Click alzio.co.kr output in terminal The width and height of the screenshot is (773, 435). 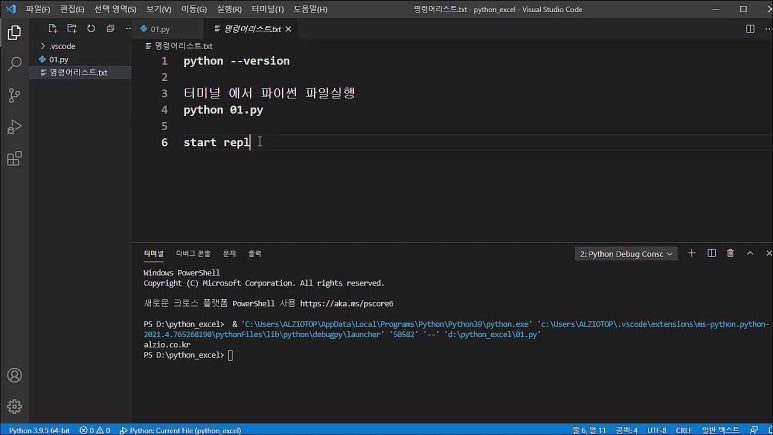[x=167, y=345]
